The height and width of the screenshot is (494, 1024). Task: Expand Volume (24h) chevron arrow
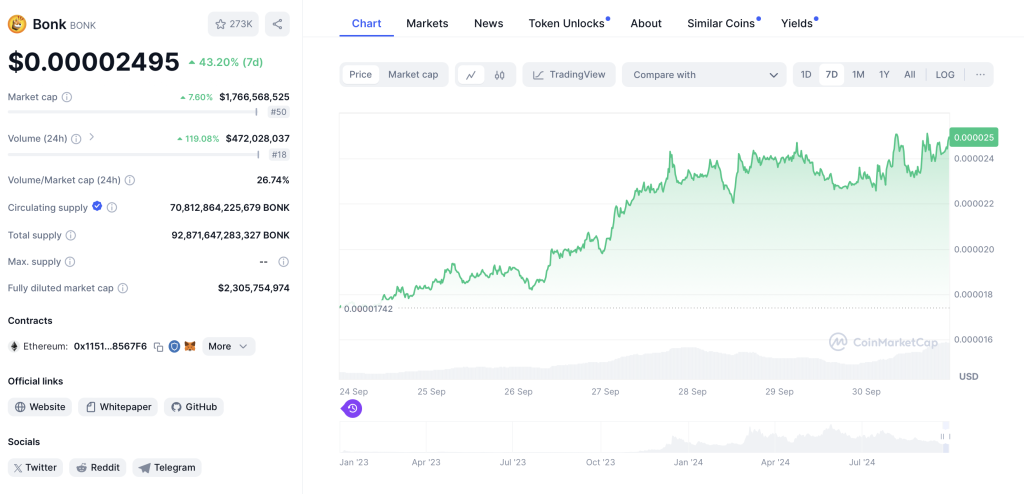pos(91,137)
